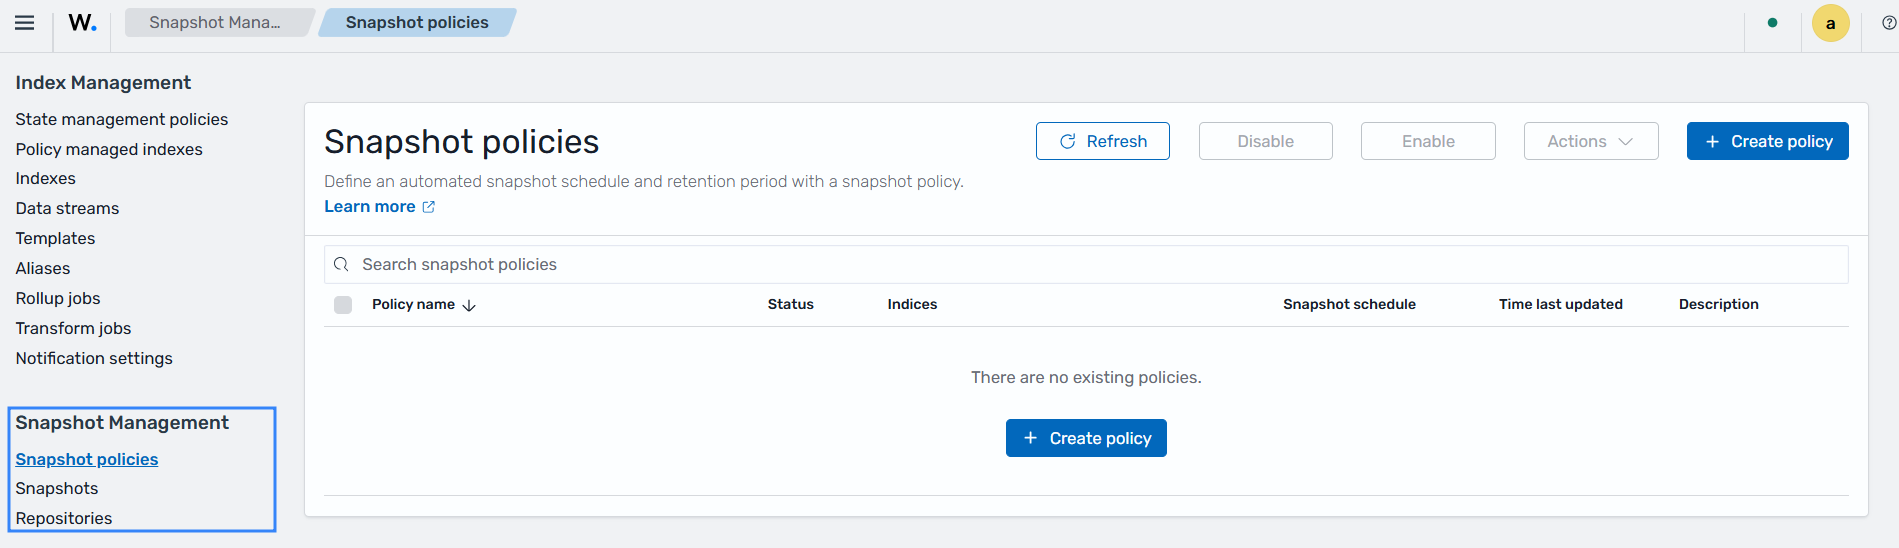This screenshot has width=1899, height=548.
Task: Toggle the select-all policies checkbox
Action: (343, 305)
